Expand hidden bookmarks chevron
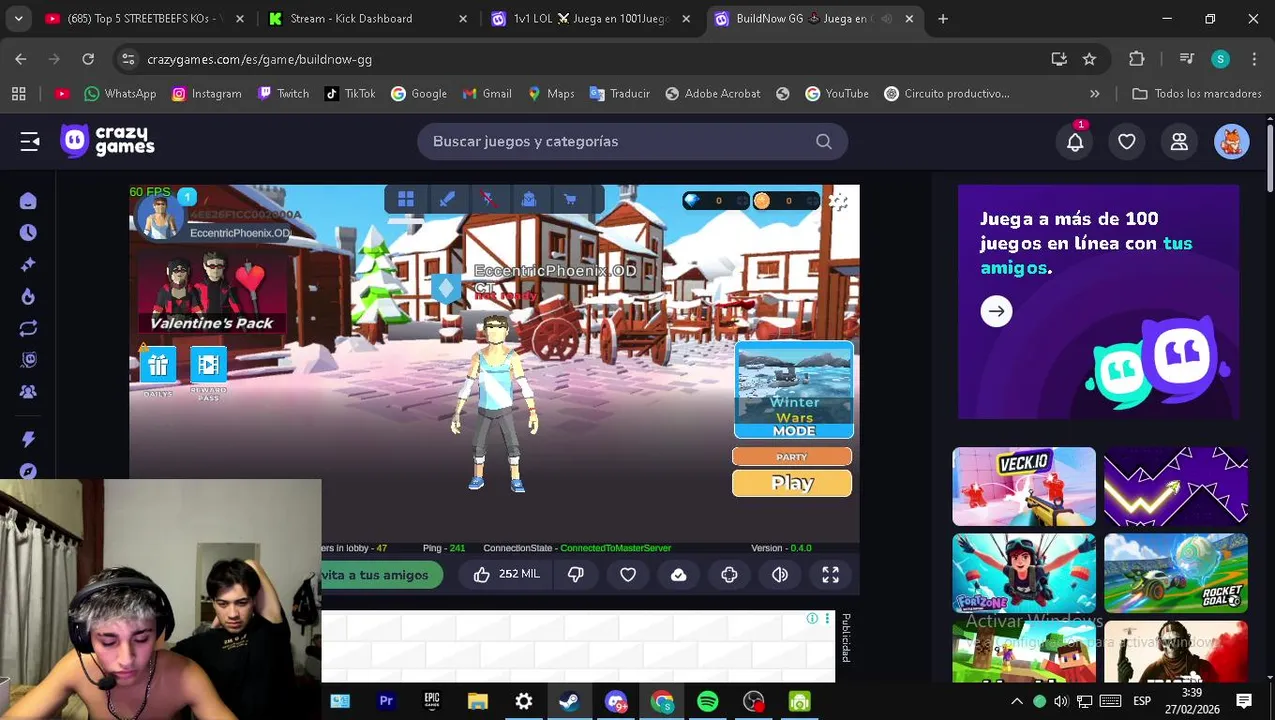 coord(1094,93)
